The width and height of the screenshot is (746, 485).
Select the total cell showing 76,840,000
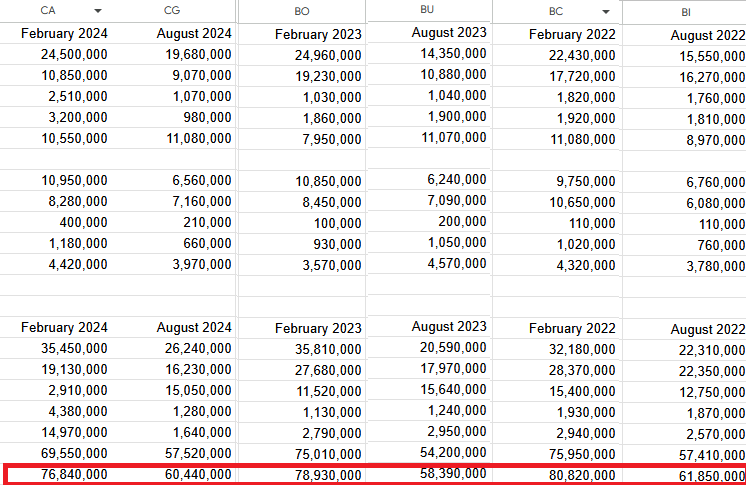(x=74, y=474)
